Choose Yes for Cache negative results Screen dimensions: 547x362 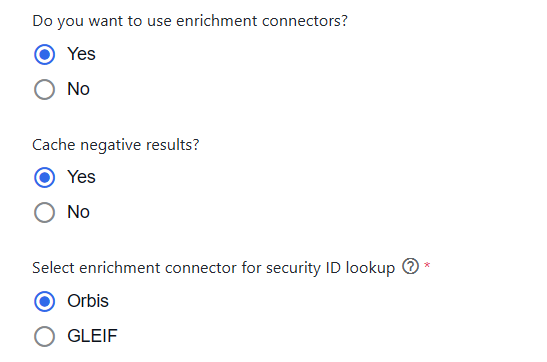44,178
